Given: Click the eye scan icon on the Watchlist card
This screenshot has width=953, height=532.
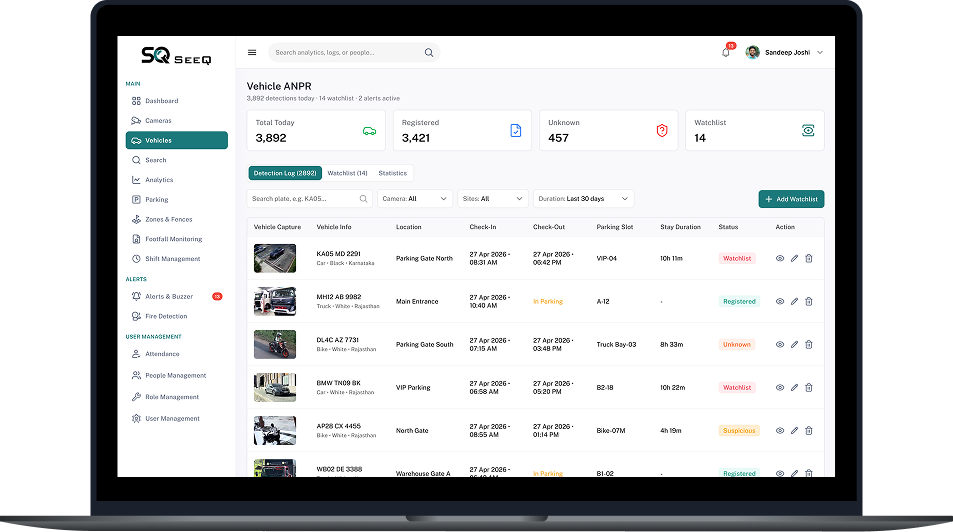Looking at the screenshot, I should pyautogui.click(x=808, y=130).
